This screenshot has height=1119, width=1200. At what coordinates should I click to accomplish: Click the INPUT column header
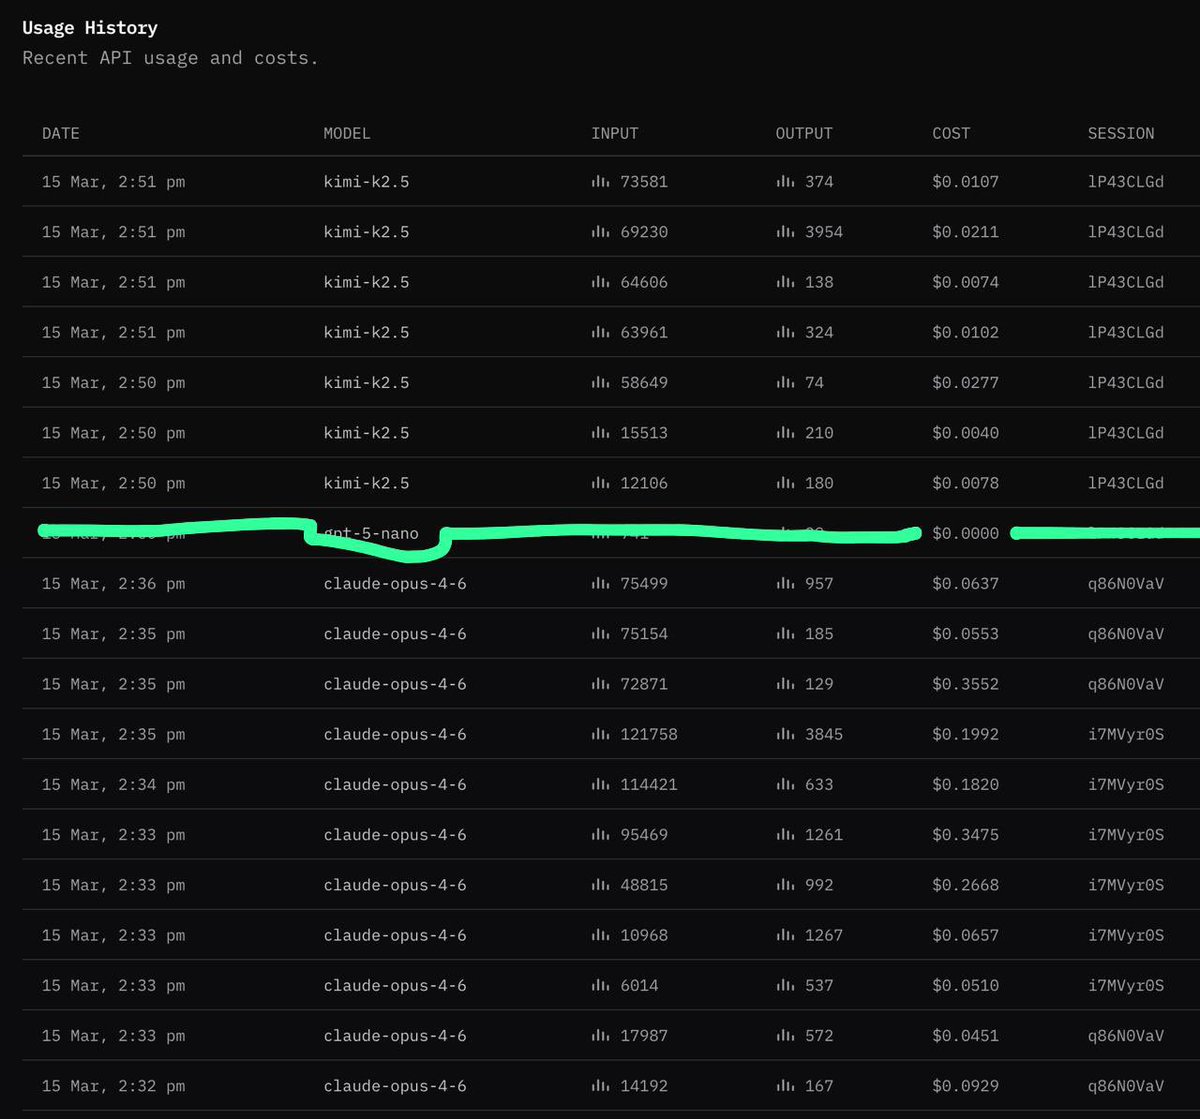pos(615,133)
